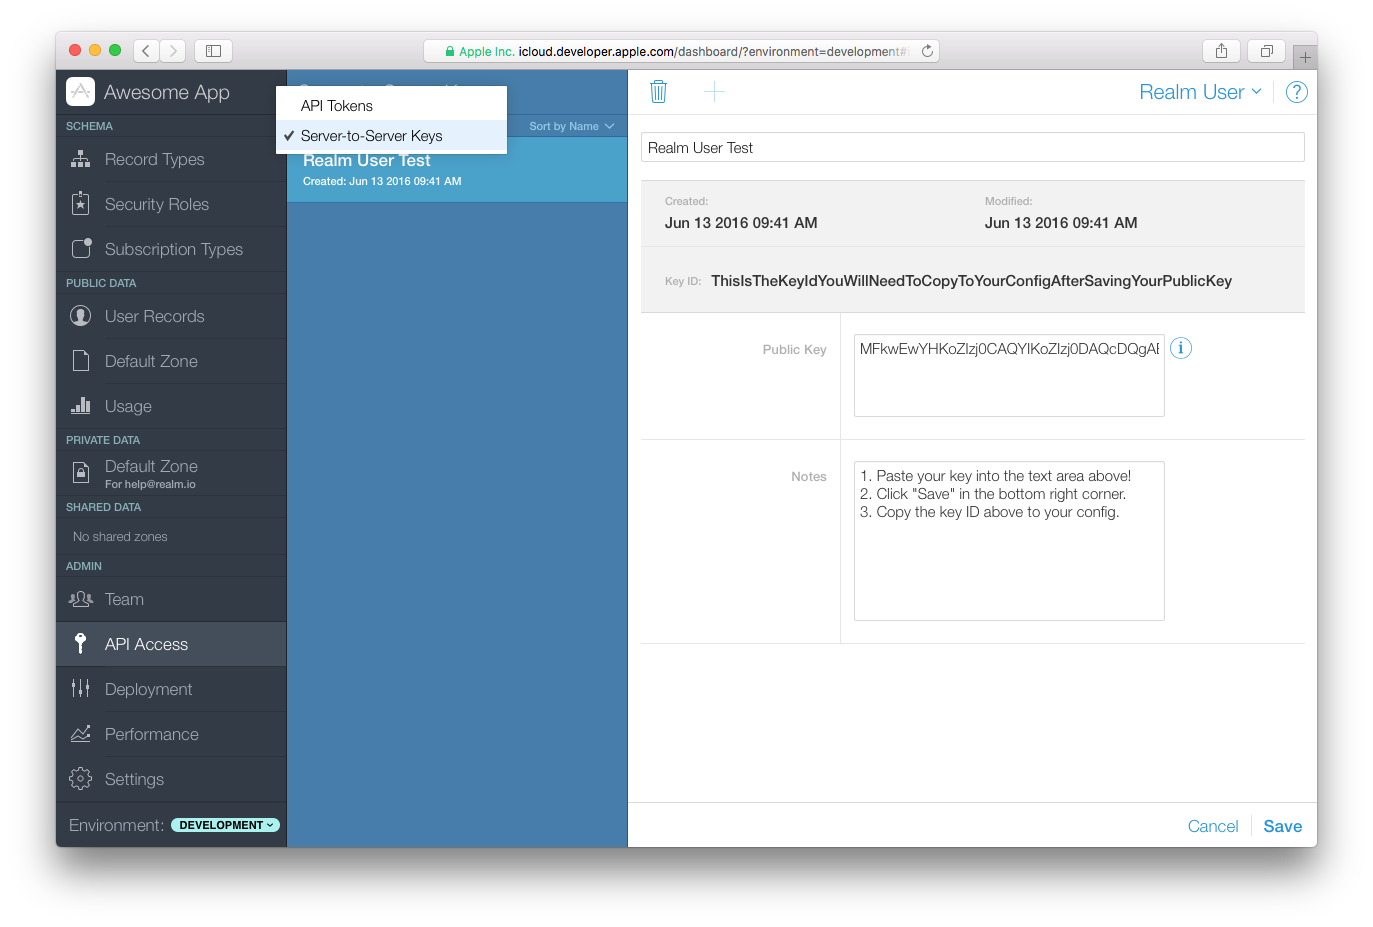Open the API Access section
The height and width of the screenshot is (927, 1373).
[x=171, y=644]
